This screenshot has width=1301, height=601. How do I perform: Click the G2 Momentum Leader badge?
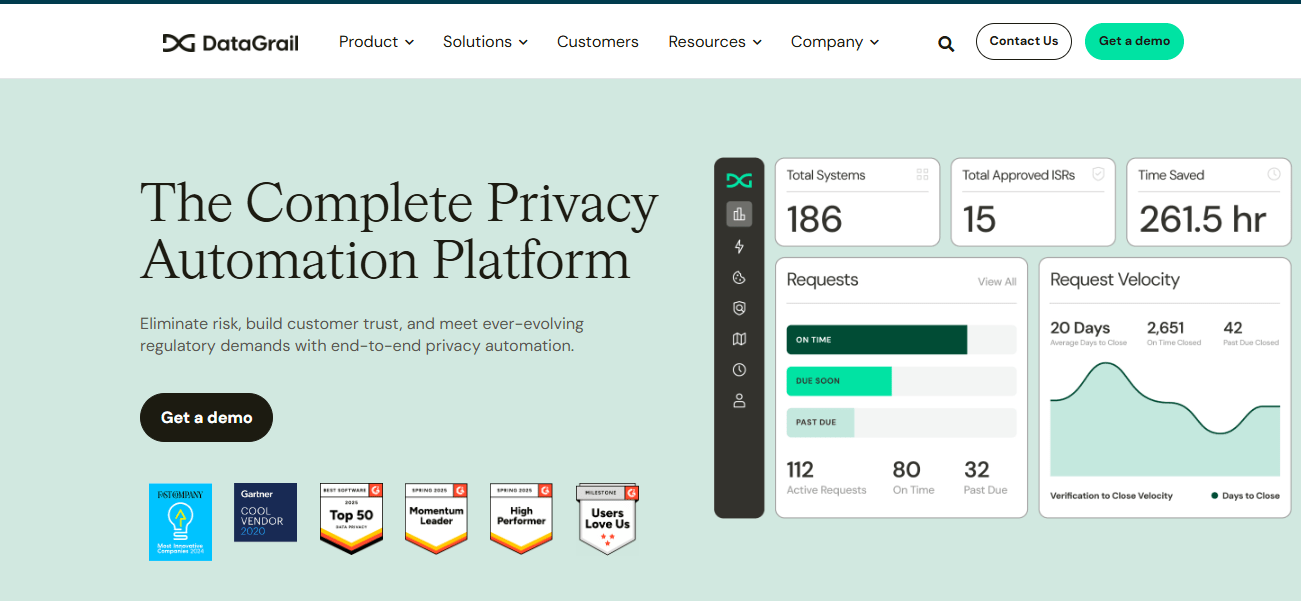click(x=436, y=518)
